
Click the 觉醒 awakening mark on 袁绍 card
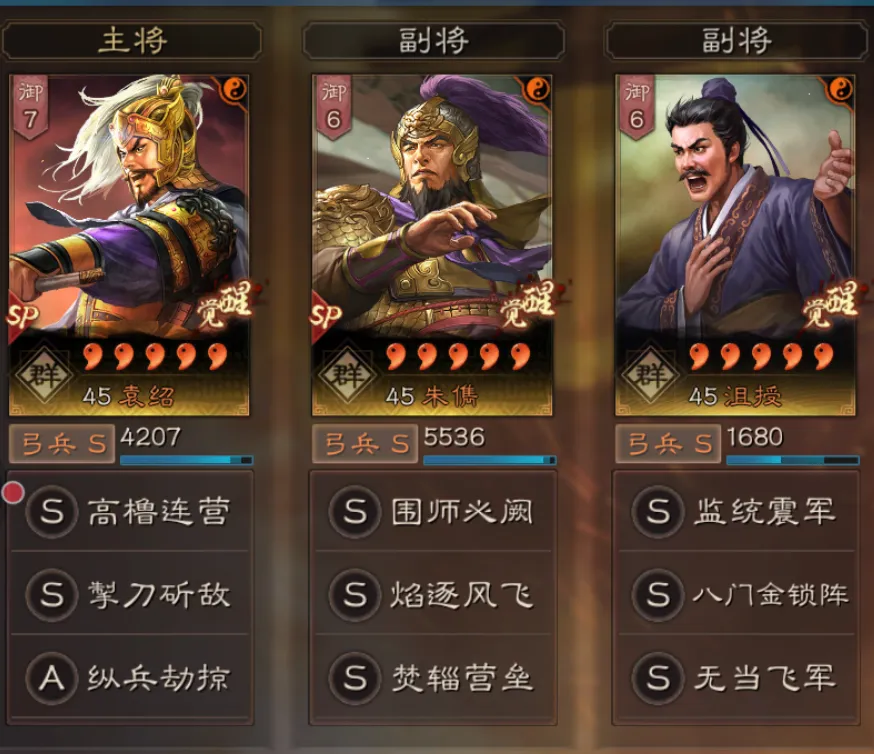tap(225, 304)
